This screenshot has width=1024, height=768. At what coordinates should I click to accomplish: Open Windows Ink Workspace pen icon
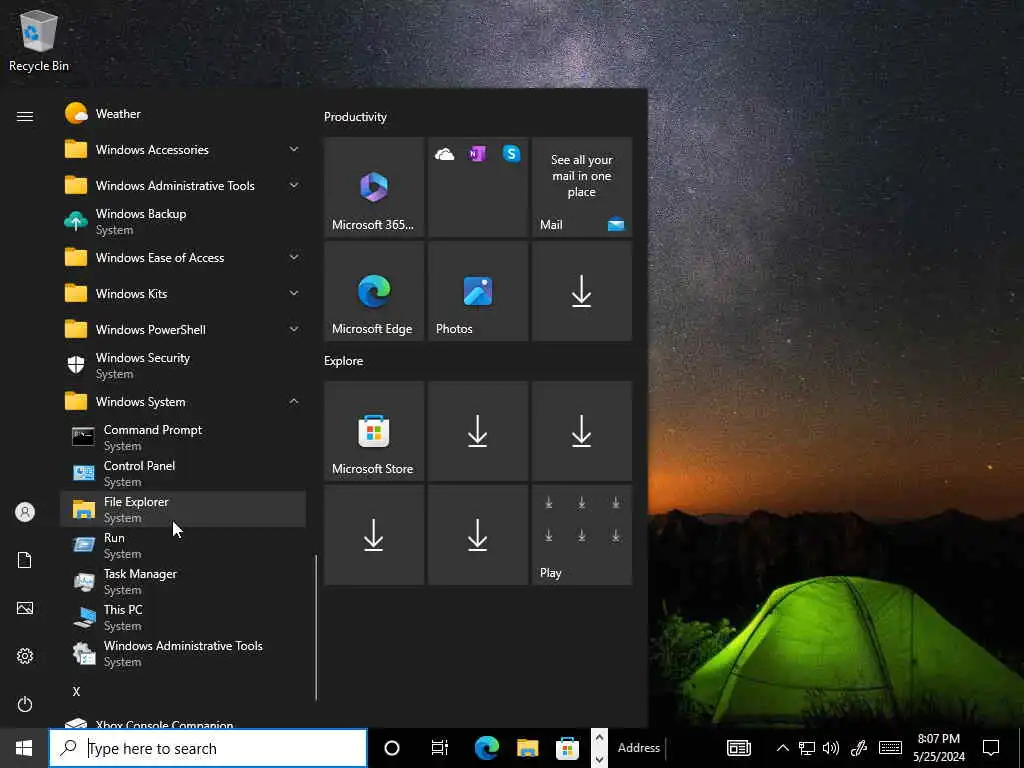coord(859,748)
